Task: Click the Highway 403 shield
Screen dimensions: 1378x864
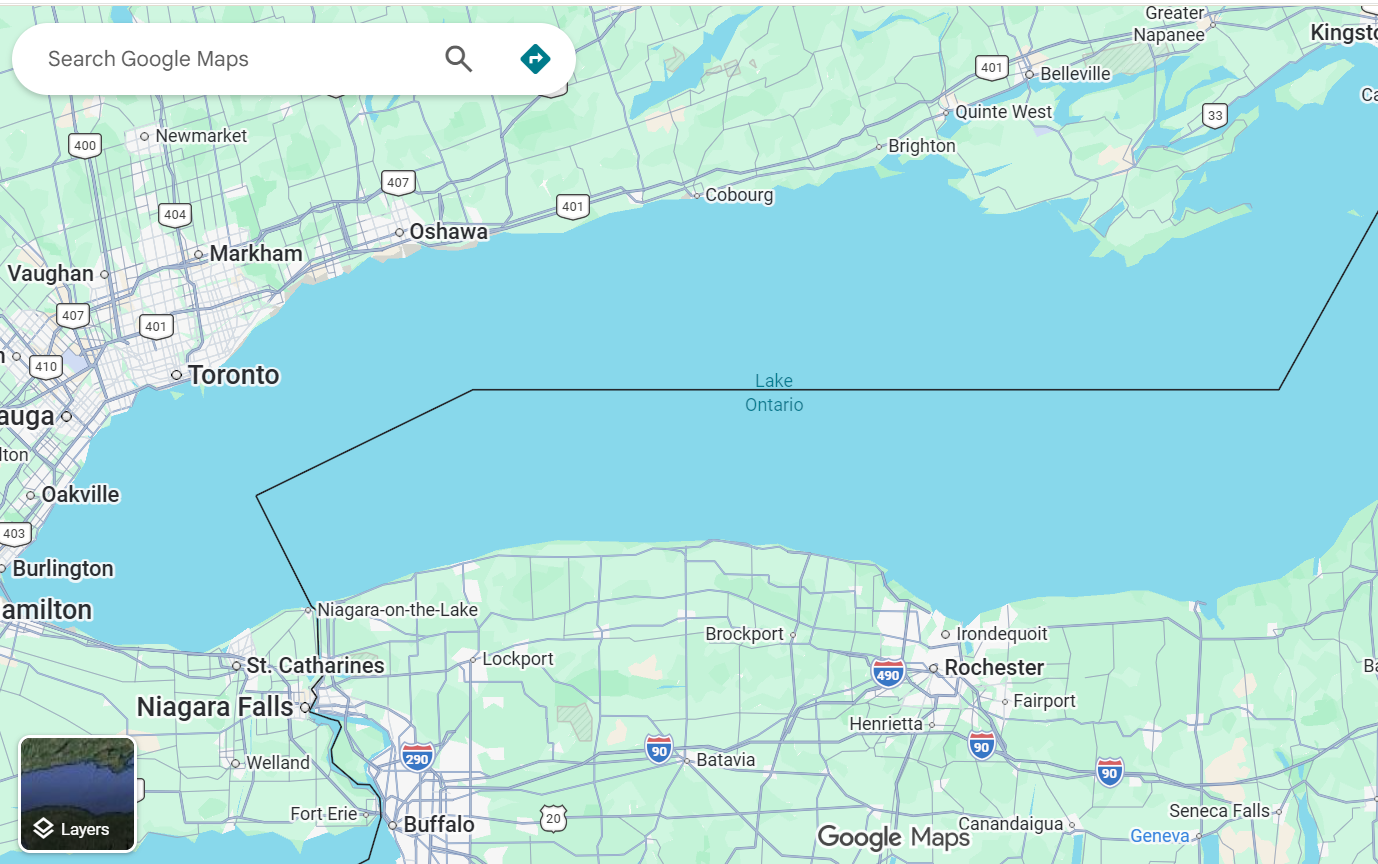Action: (x=14, y=534)
